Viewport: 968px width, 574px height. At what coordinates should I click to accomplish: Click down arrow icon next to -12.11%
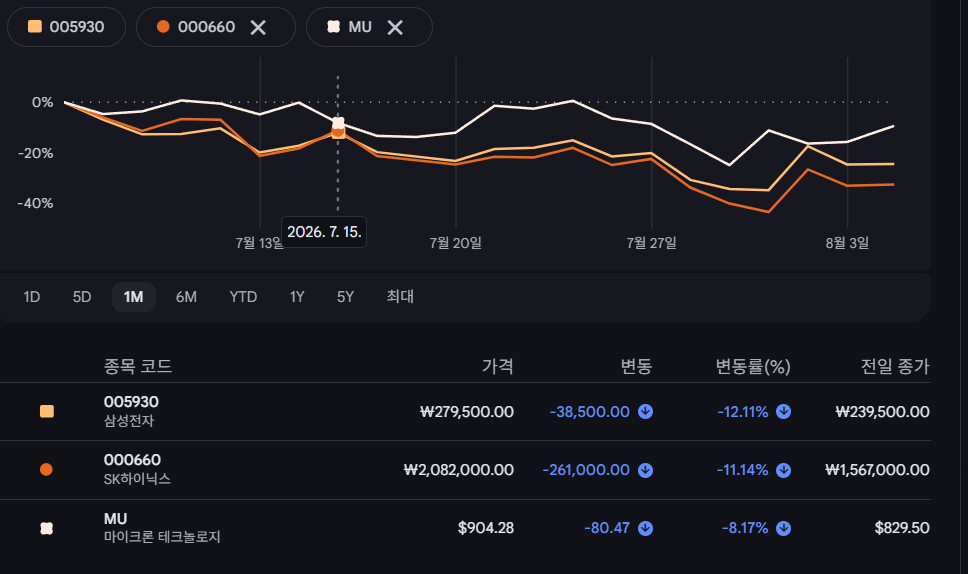click(x=783, y=412)
